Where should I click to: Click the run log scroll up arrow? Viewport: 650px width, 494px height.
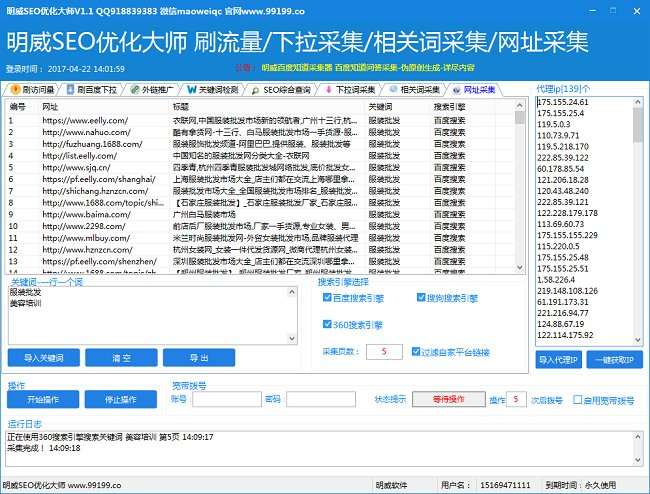coord(638,436)
